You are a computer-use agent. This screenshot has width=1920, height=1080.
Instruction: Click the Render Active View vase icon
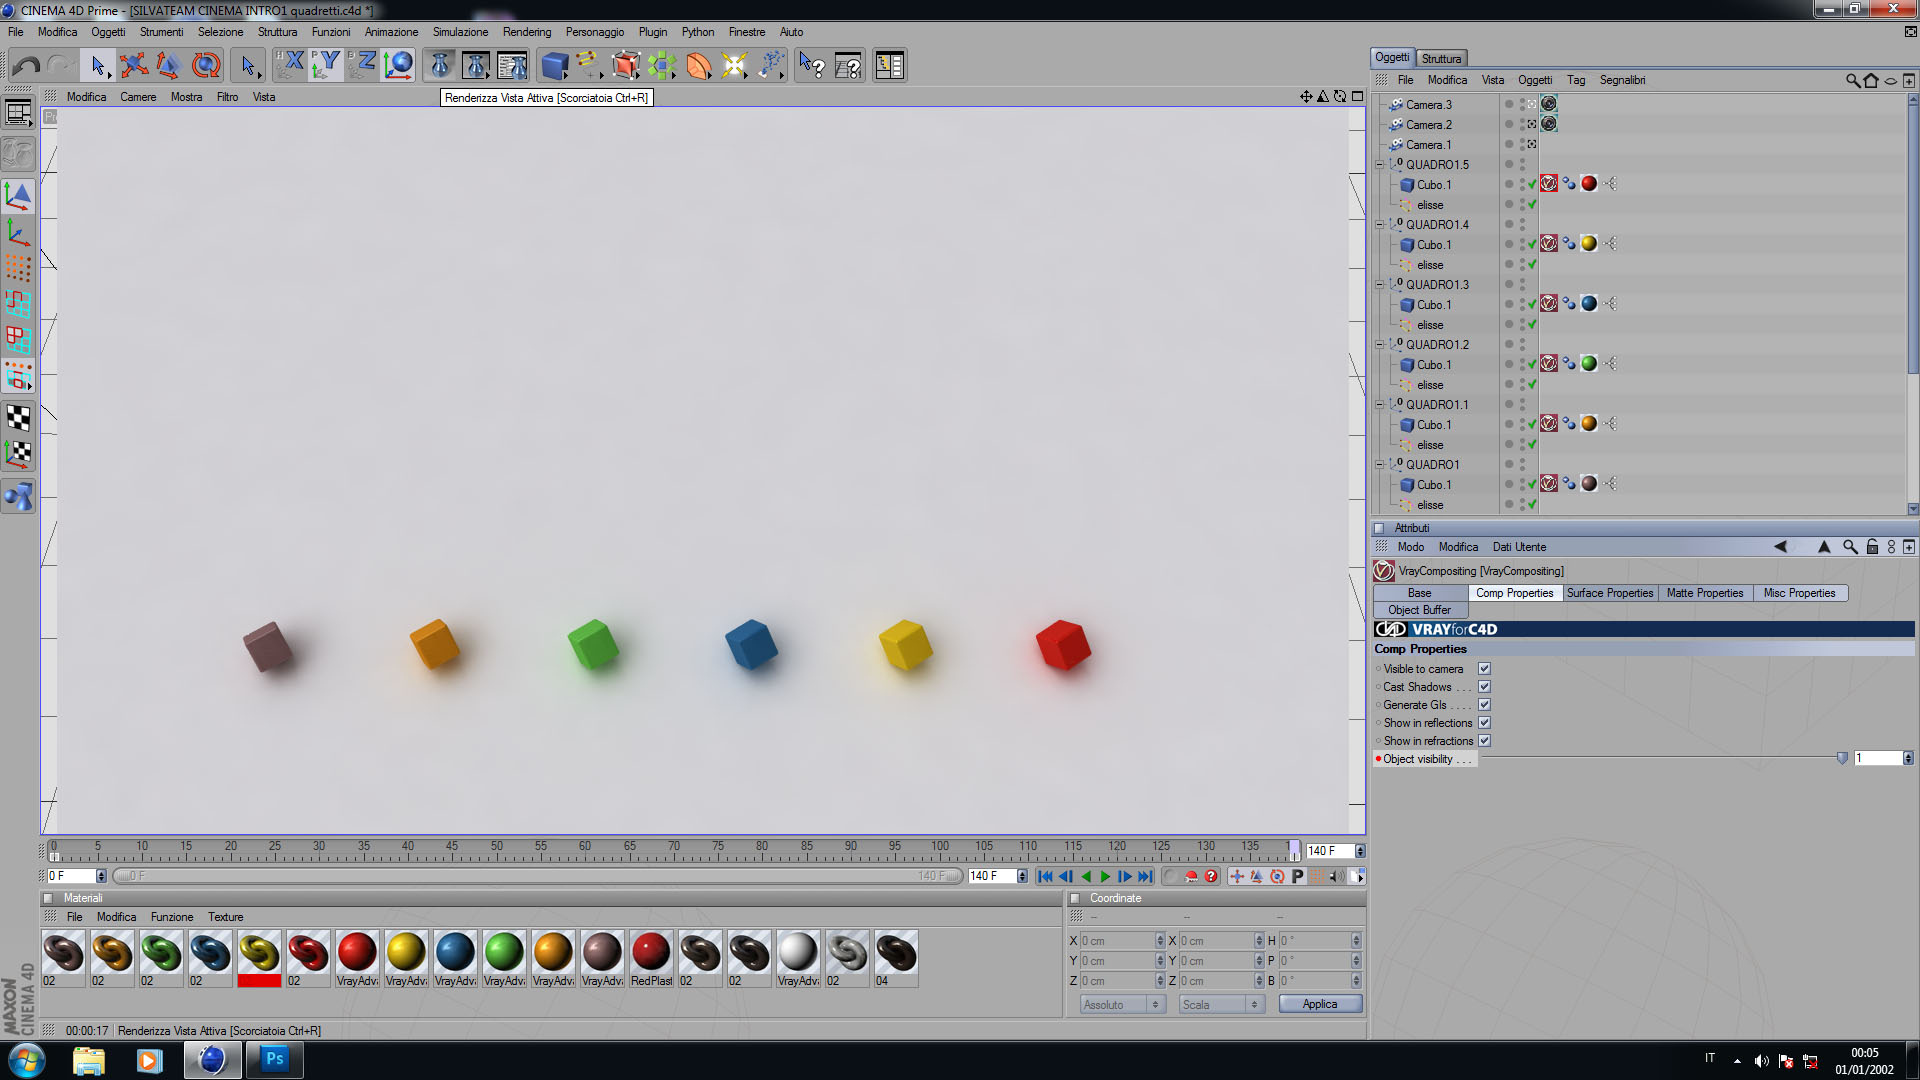coord(440,66)
